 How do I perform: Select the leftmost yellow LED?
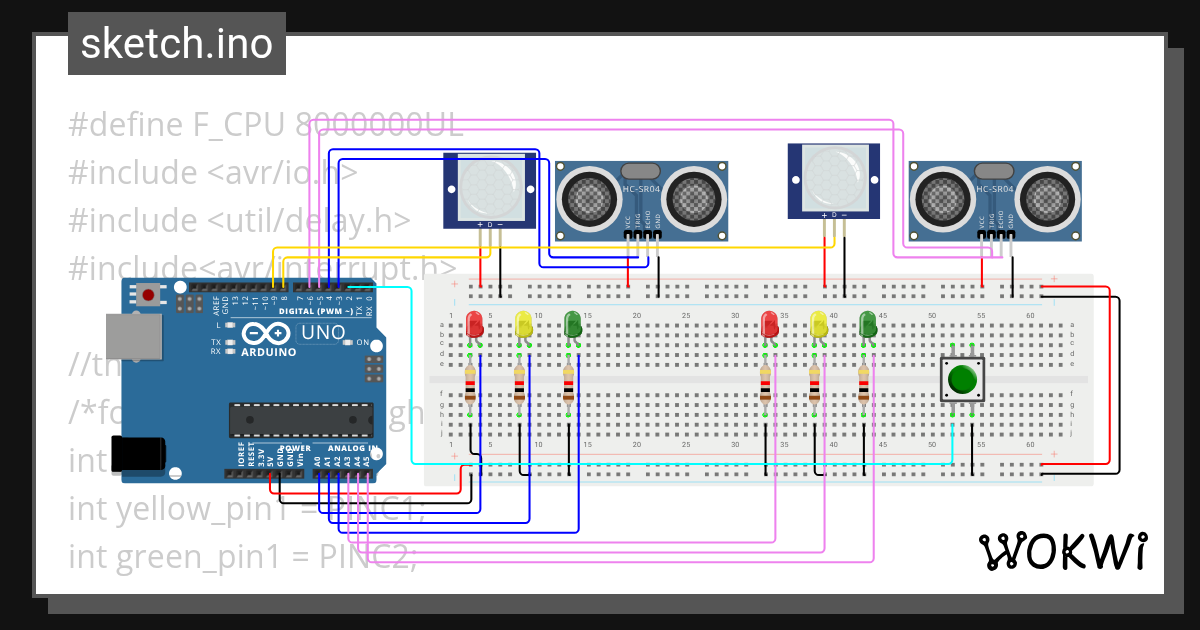523,324
